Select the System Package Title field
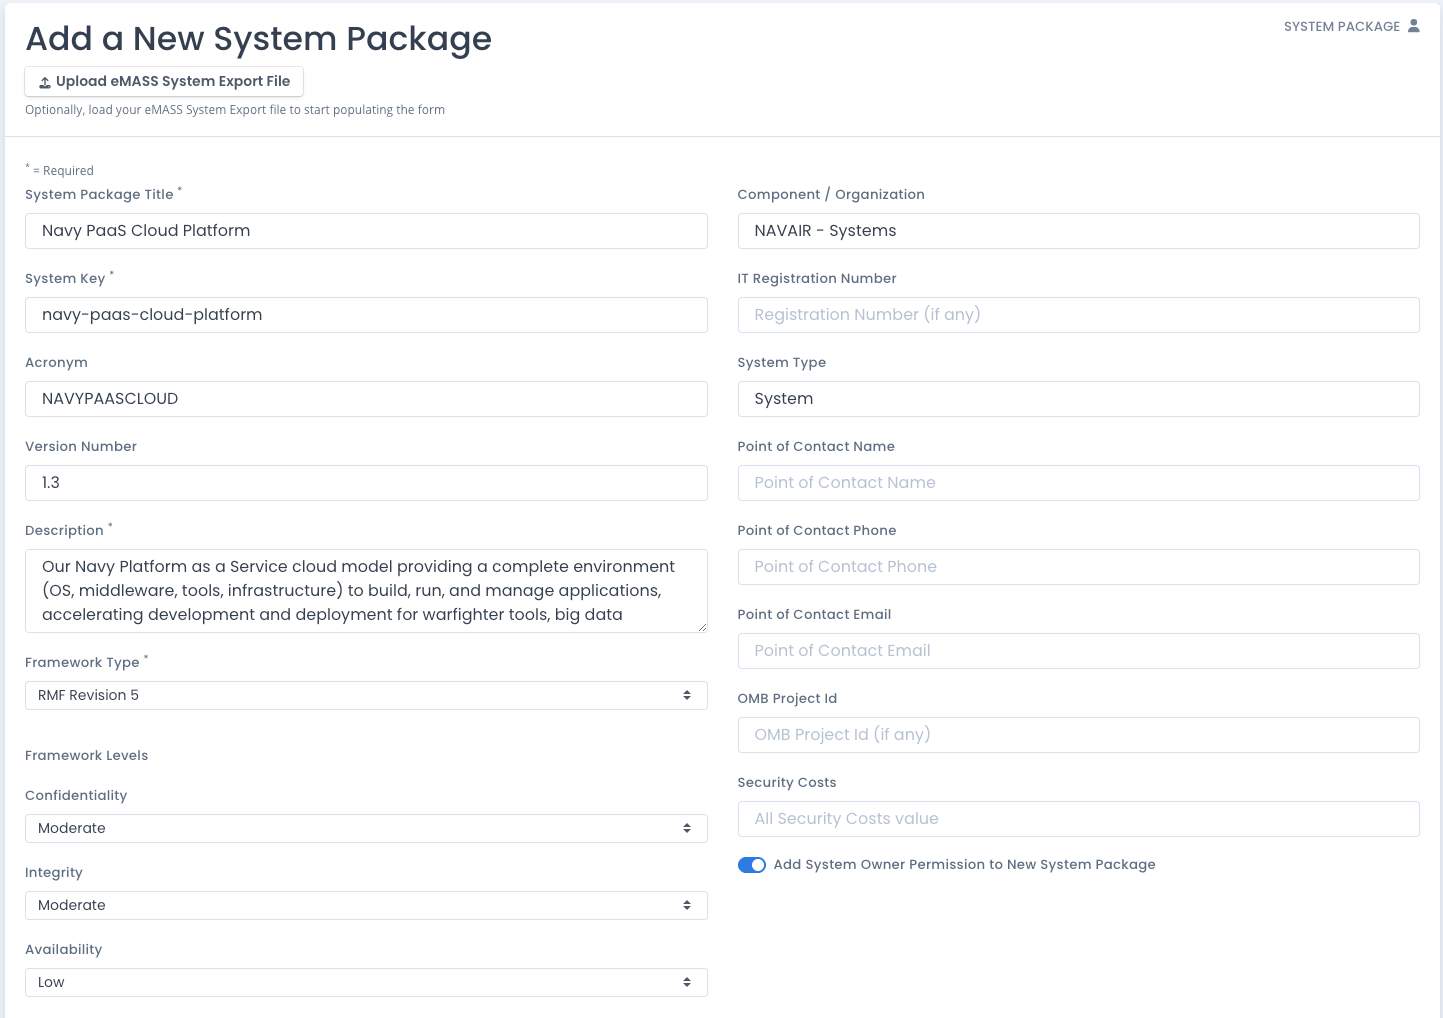 (x=365, y=231)
